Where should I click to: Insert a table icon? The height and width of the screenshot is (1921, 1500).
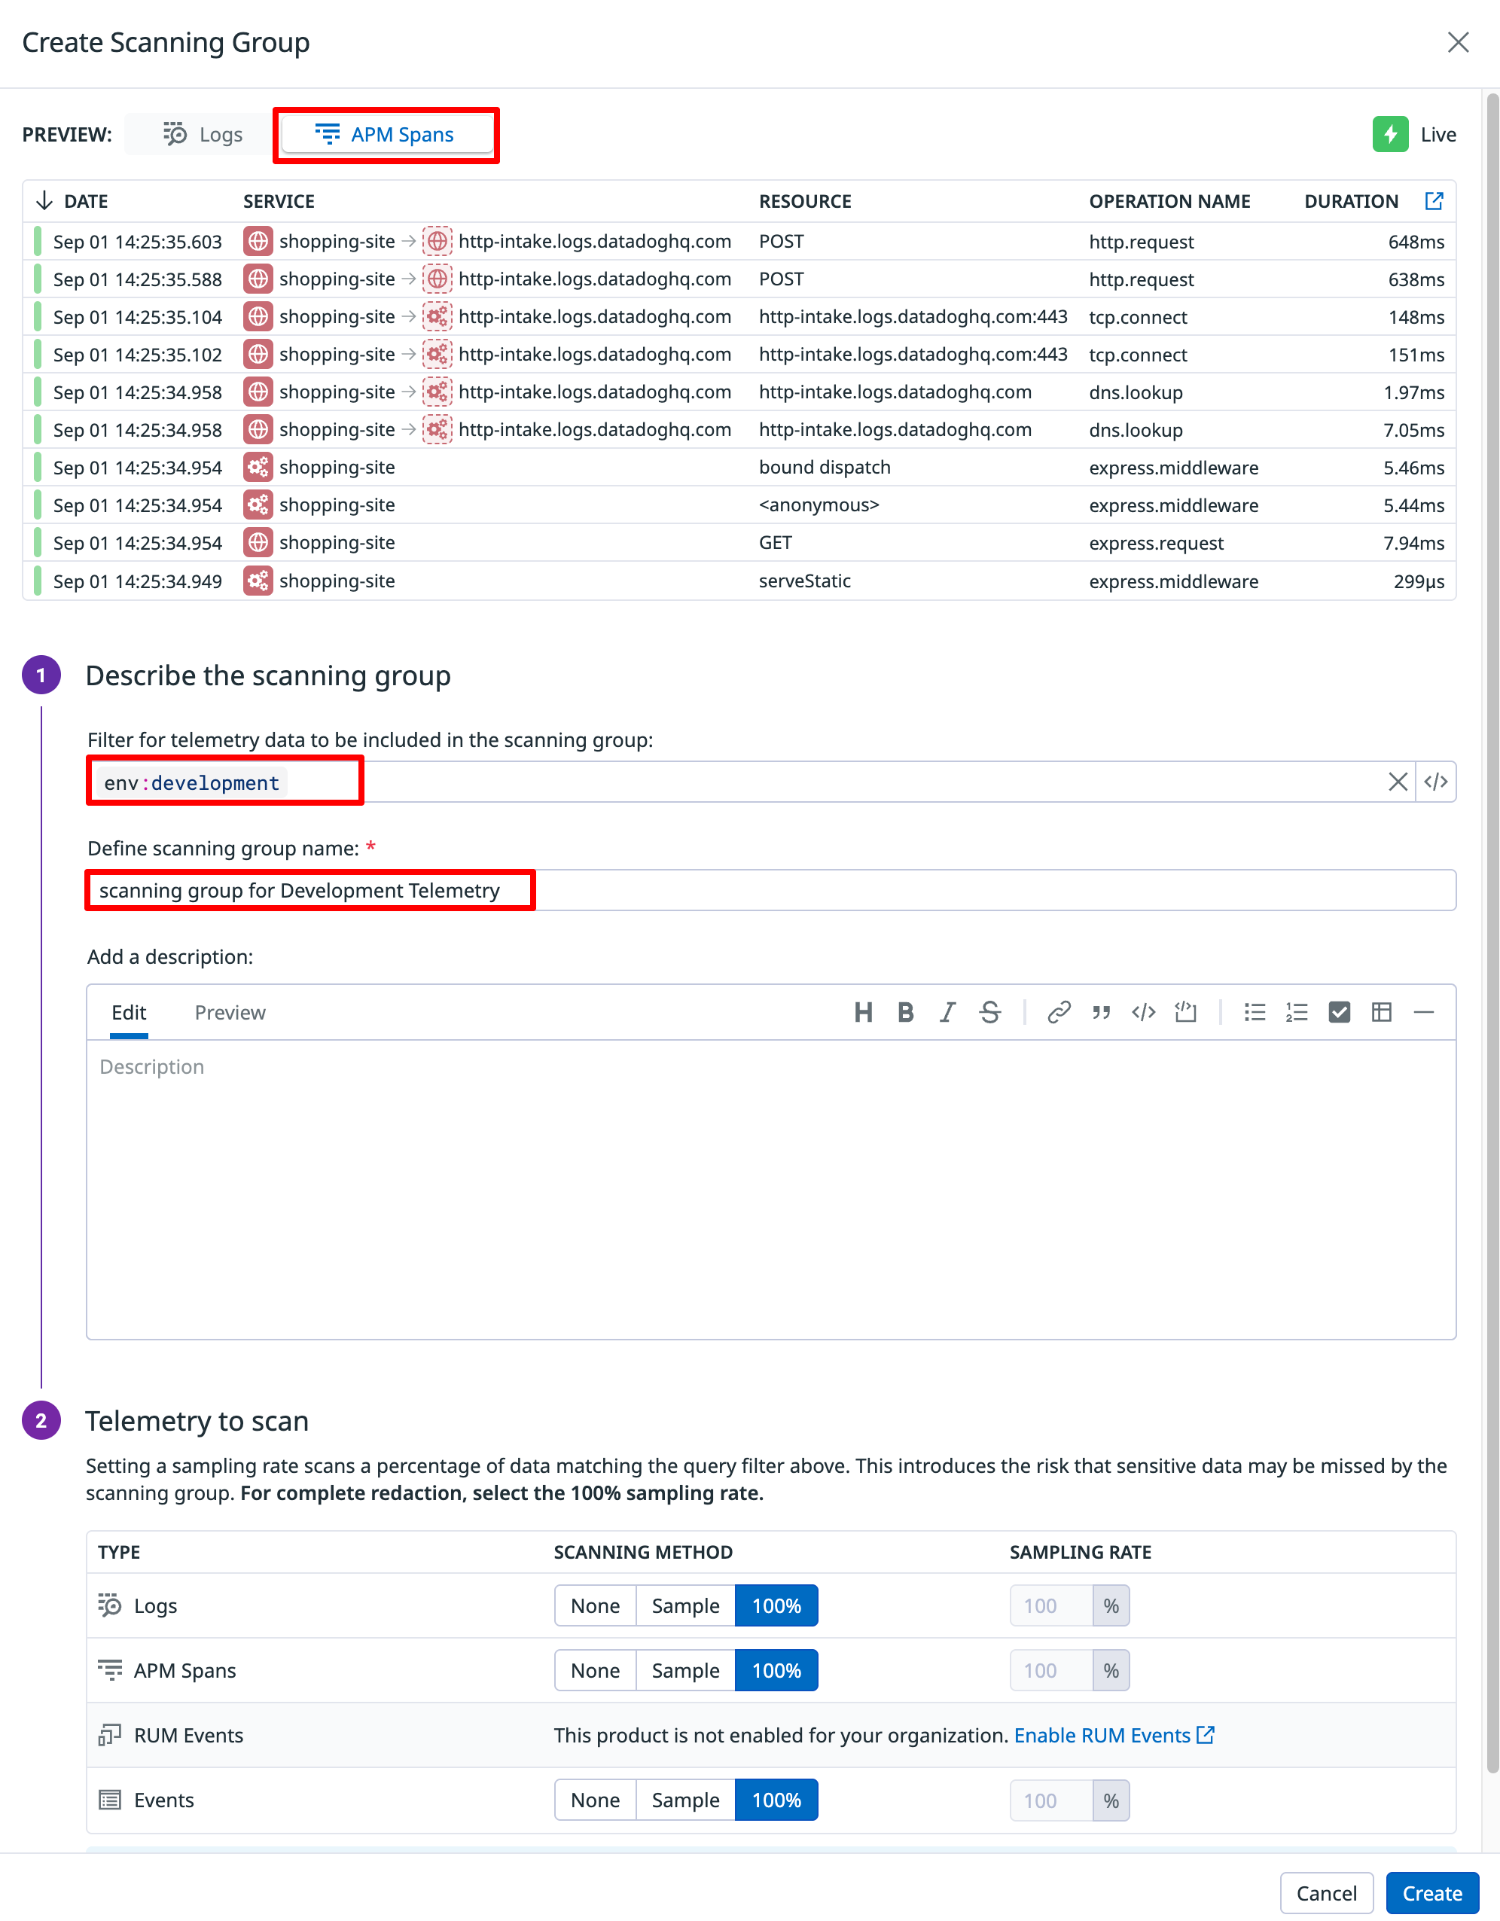(x=1382, y=1012)
